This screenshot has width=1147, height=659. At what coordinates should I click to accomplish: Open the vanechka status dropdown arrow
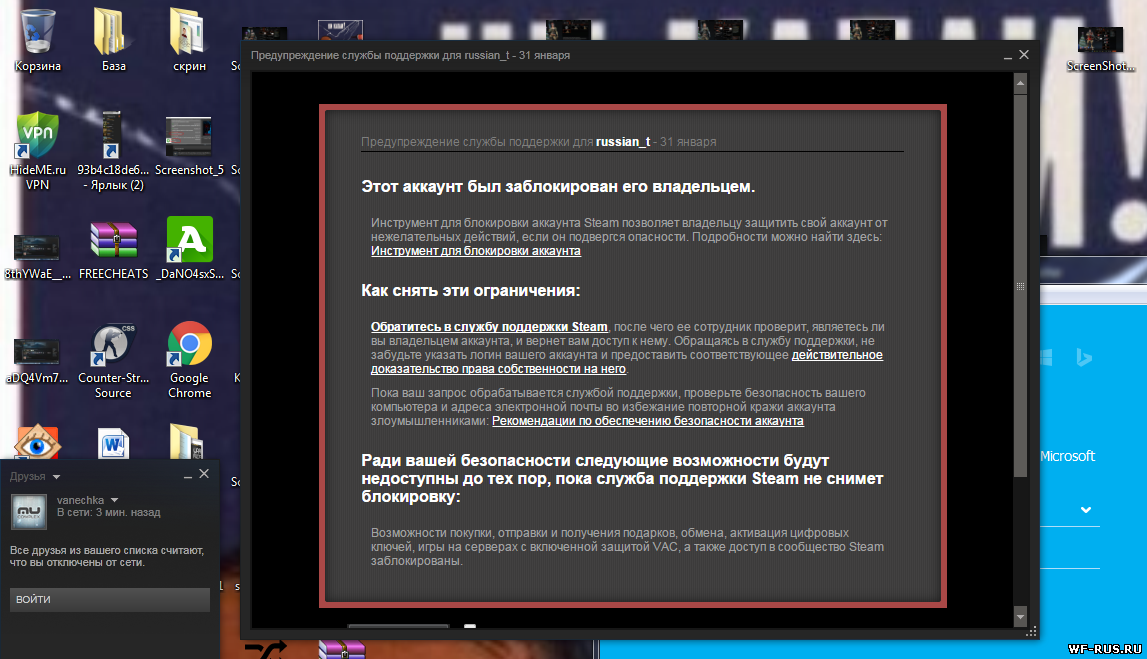[114, 500]
